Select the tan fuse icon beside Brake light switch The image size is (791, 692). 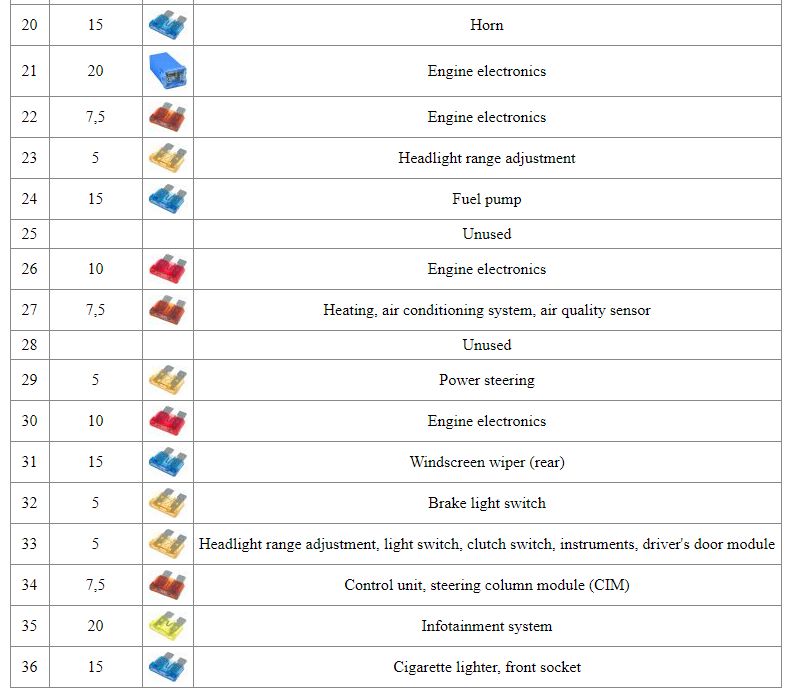click(167, 503)
